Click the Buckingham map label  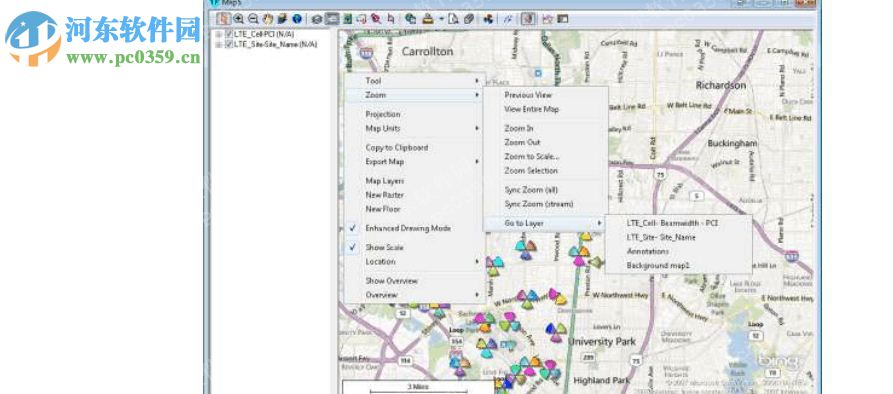(732, 143)
